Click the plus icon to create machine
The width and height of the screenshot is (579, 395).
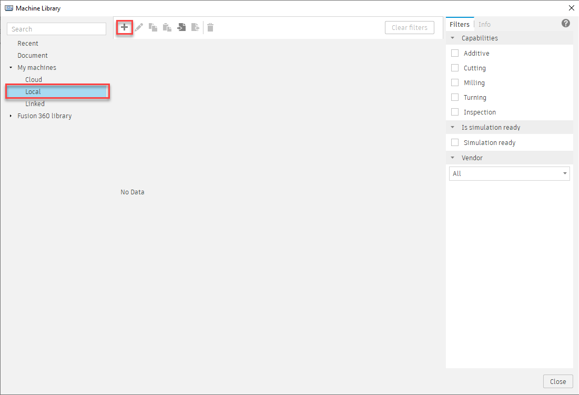pyautogui.click(x=124, y=27)
